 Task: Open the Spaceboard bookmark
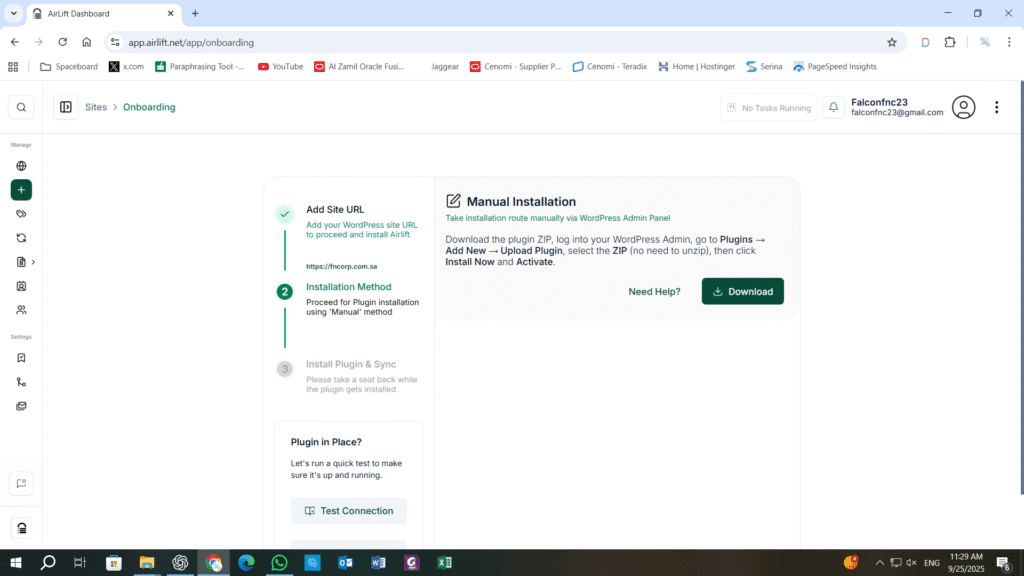pos(69,67)
